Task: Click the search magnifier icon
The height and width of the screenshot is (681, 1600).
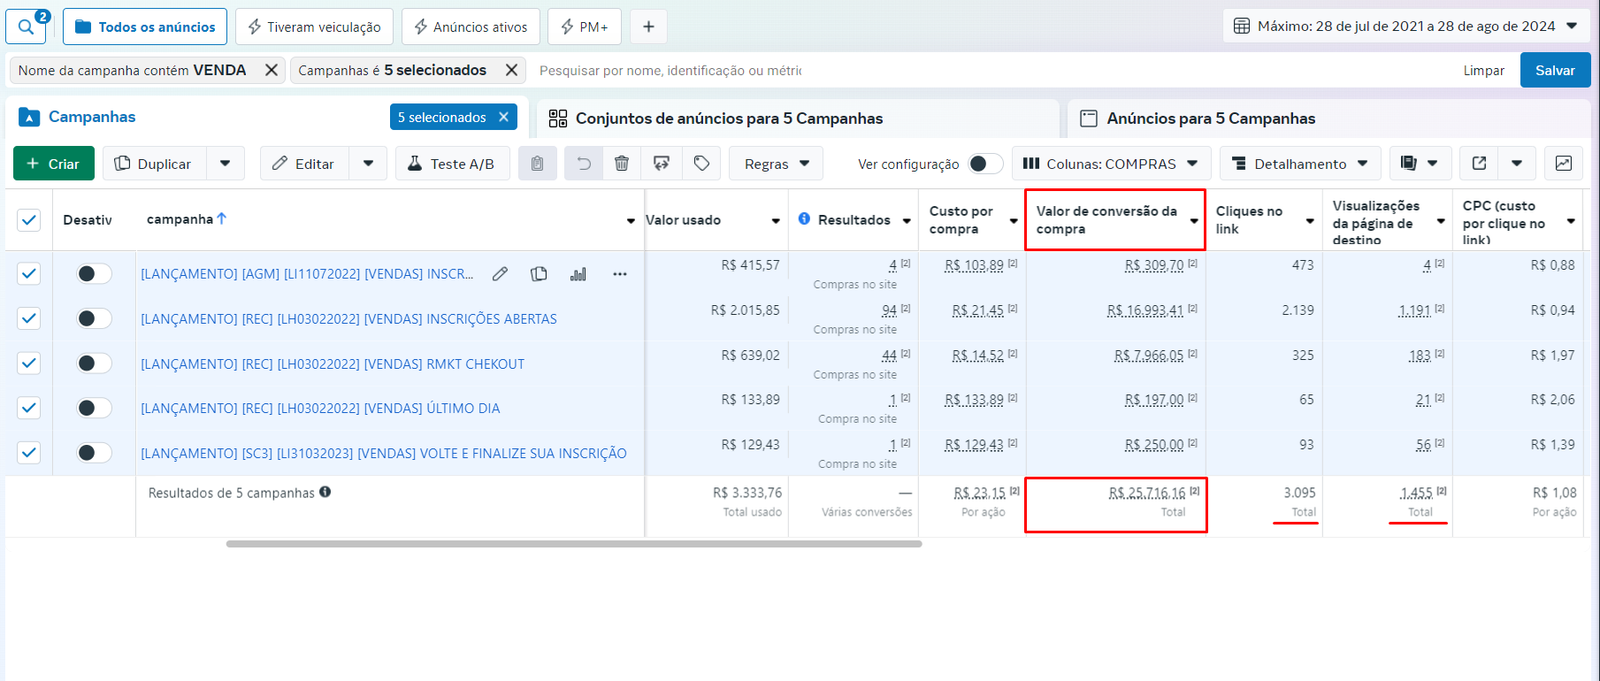Action: 26,27
